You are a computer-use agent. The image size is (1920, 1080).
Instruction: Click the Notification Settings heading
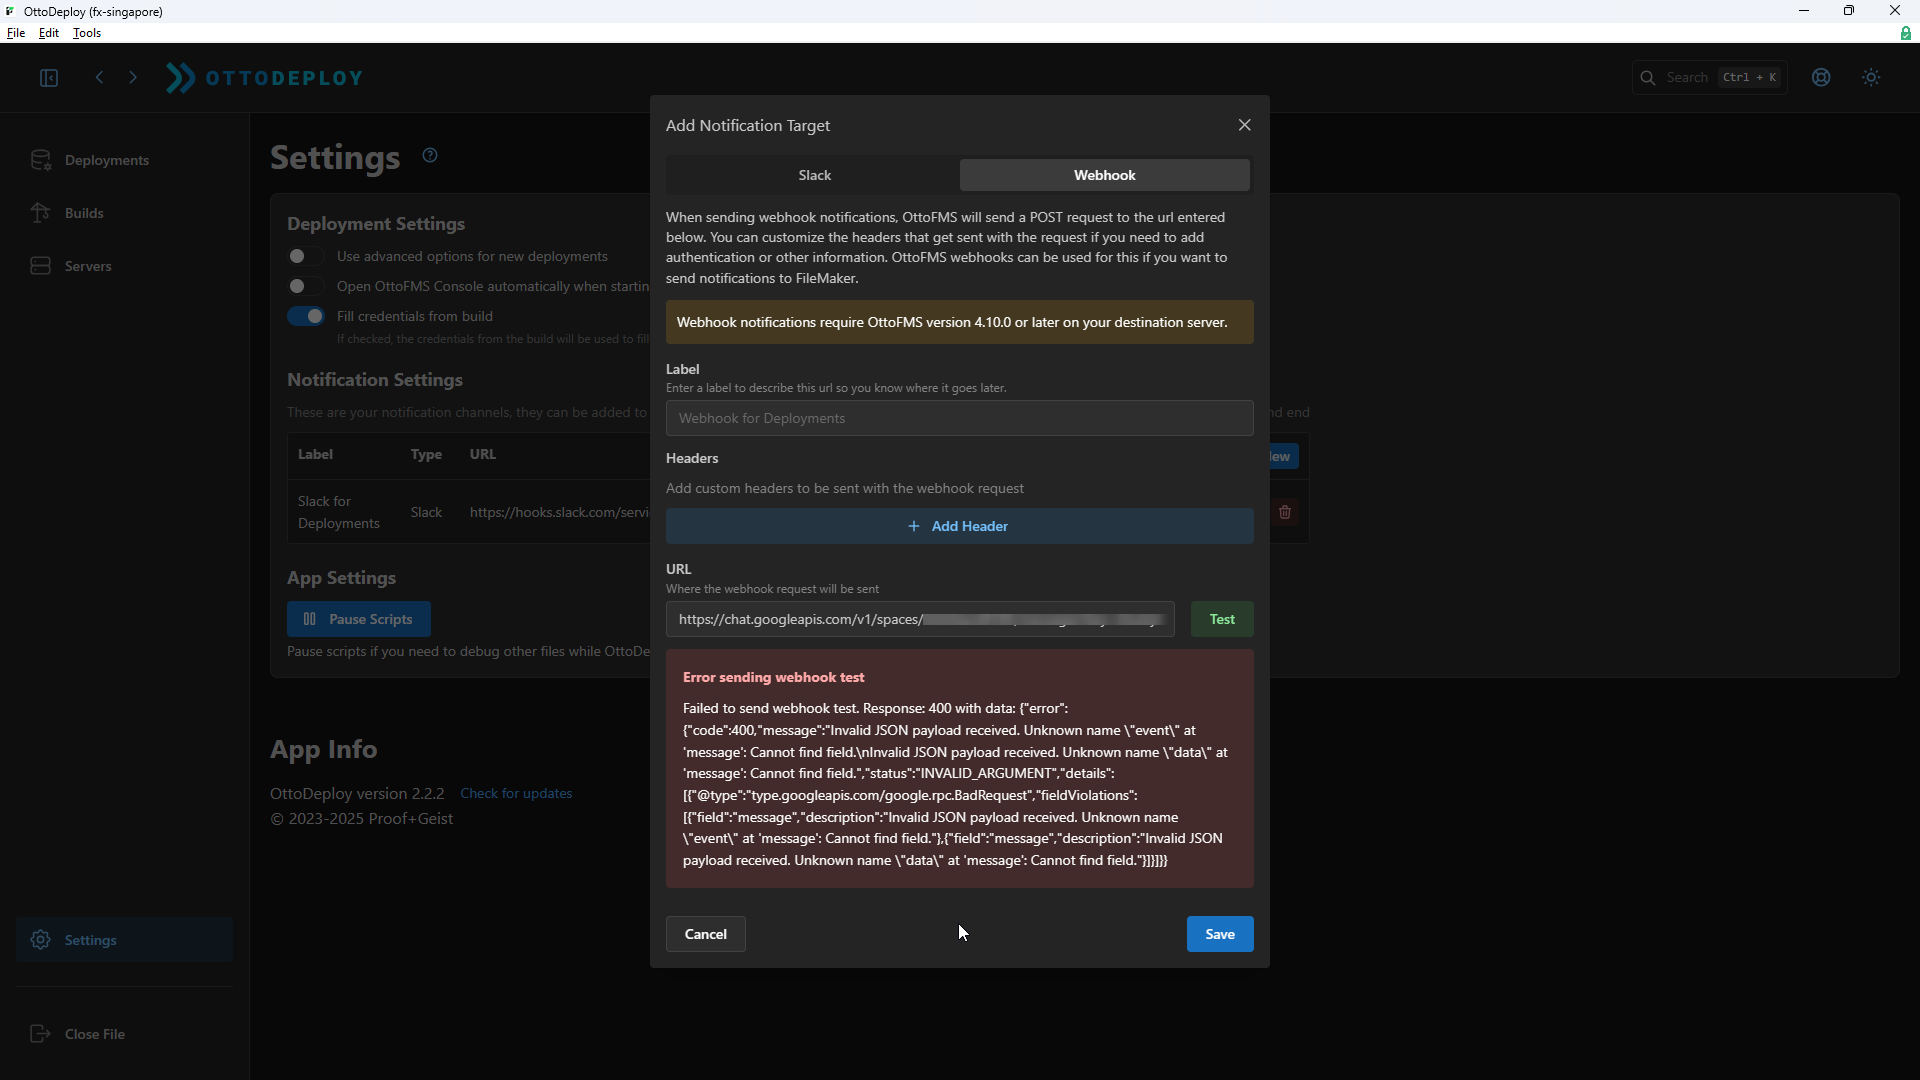click(375, 380)
